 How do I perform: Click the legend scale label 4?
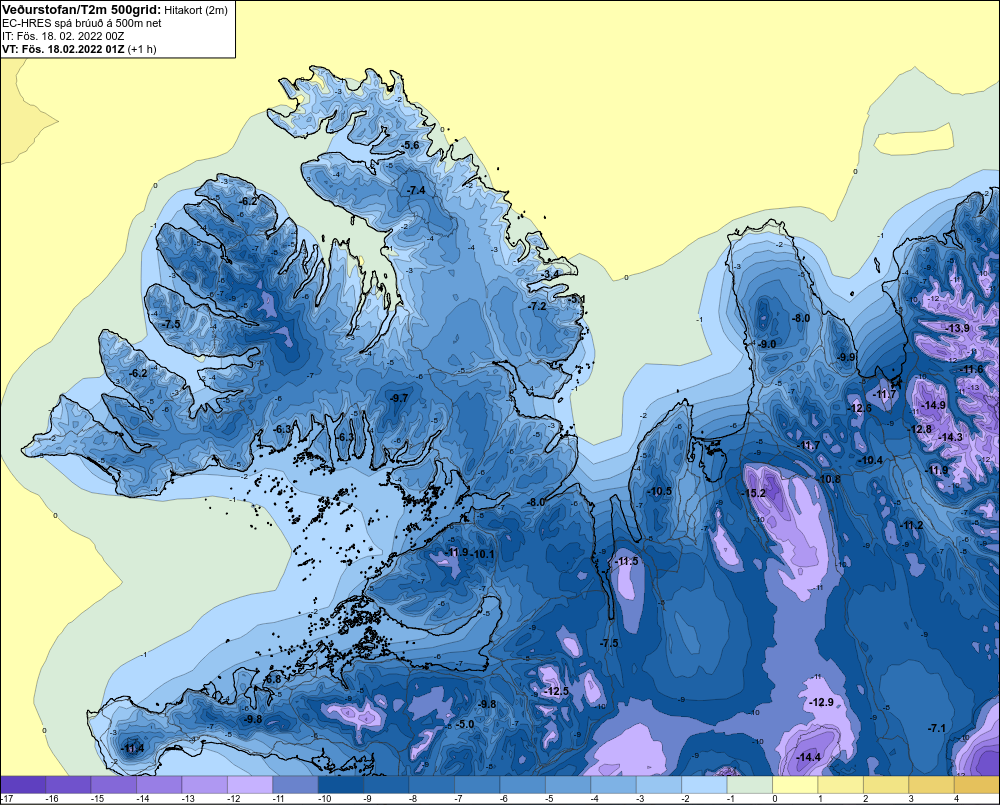click(x=956, y=799)
